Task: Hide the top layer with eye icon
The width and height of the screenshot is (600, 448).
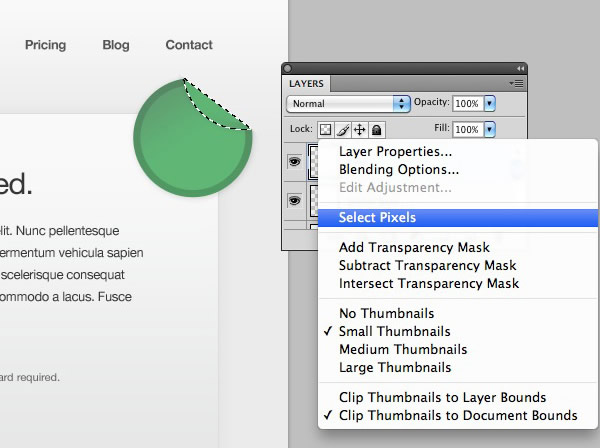Action: pos(294,162)
